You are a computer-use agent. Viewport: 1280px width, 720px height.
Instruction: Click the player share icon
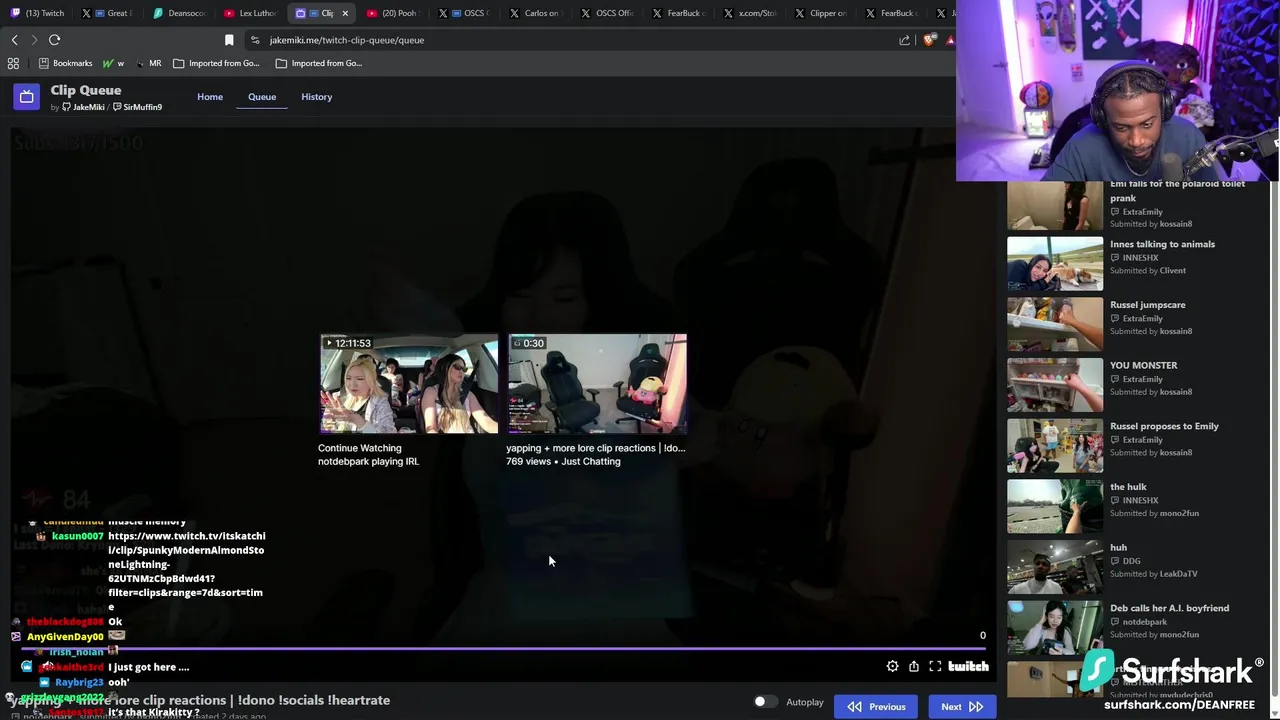[913, 666]
